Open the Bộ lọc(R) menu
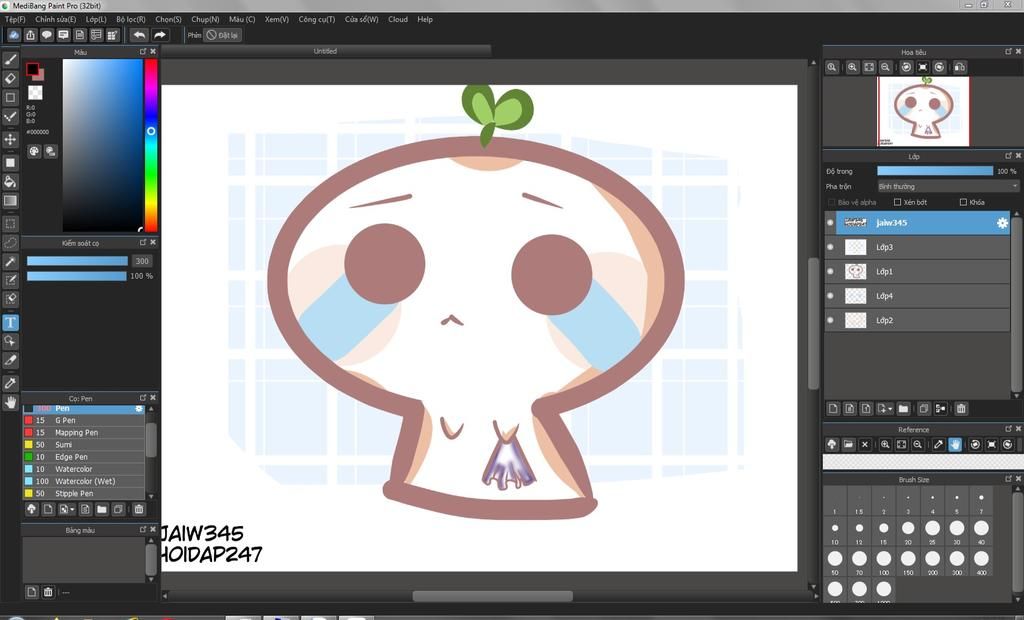 coord(131,20)
